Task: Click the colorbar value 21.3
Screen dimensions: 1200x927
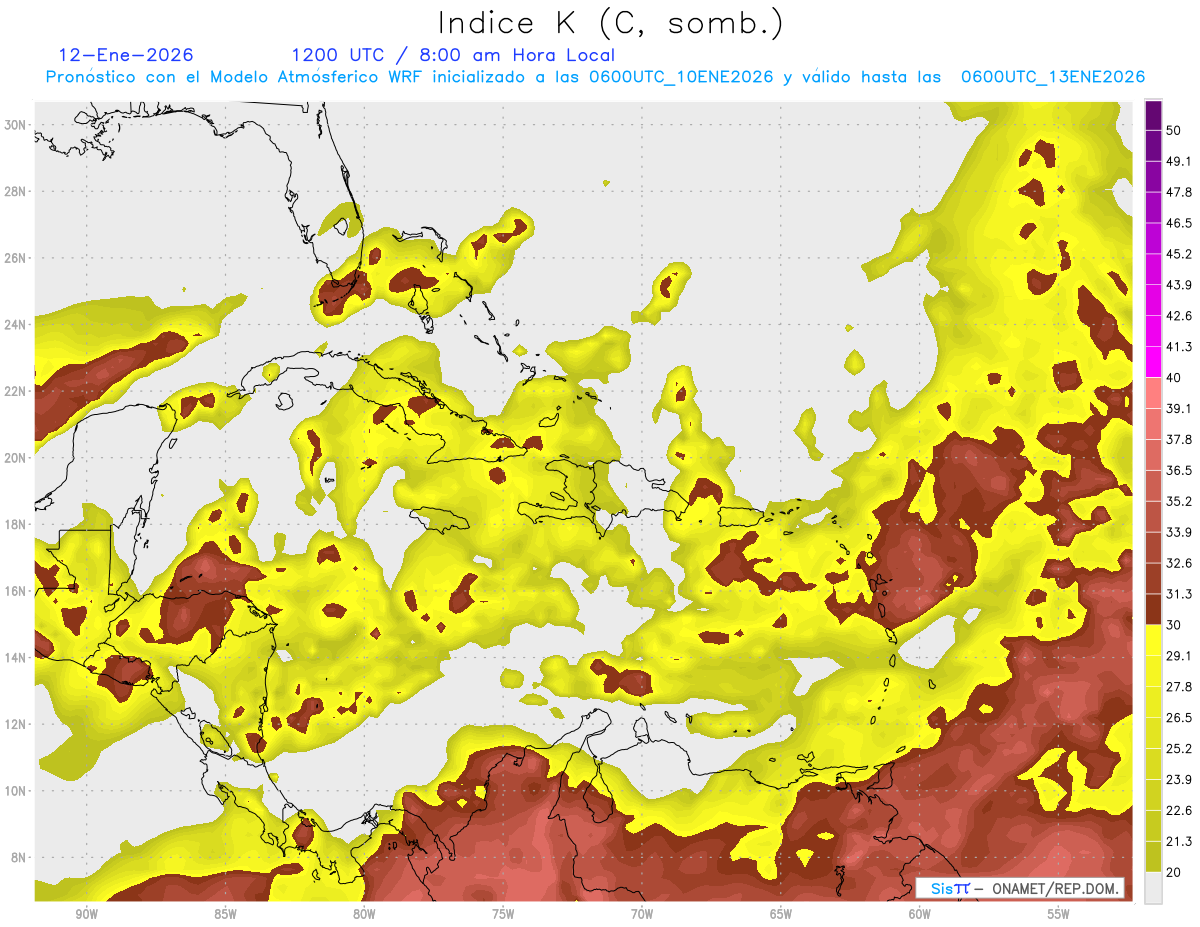Action: tap(1178, 842)
